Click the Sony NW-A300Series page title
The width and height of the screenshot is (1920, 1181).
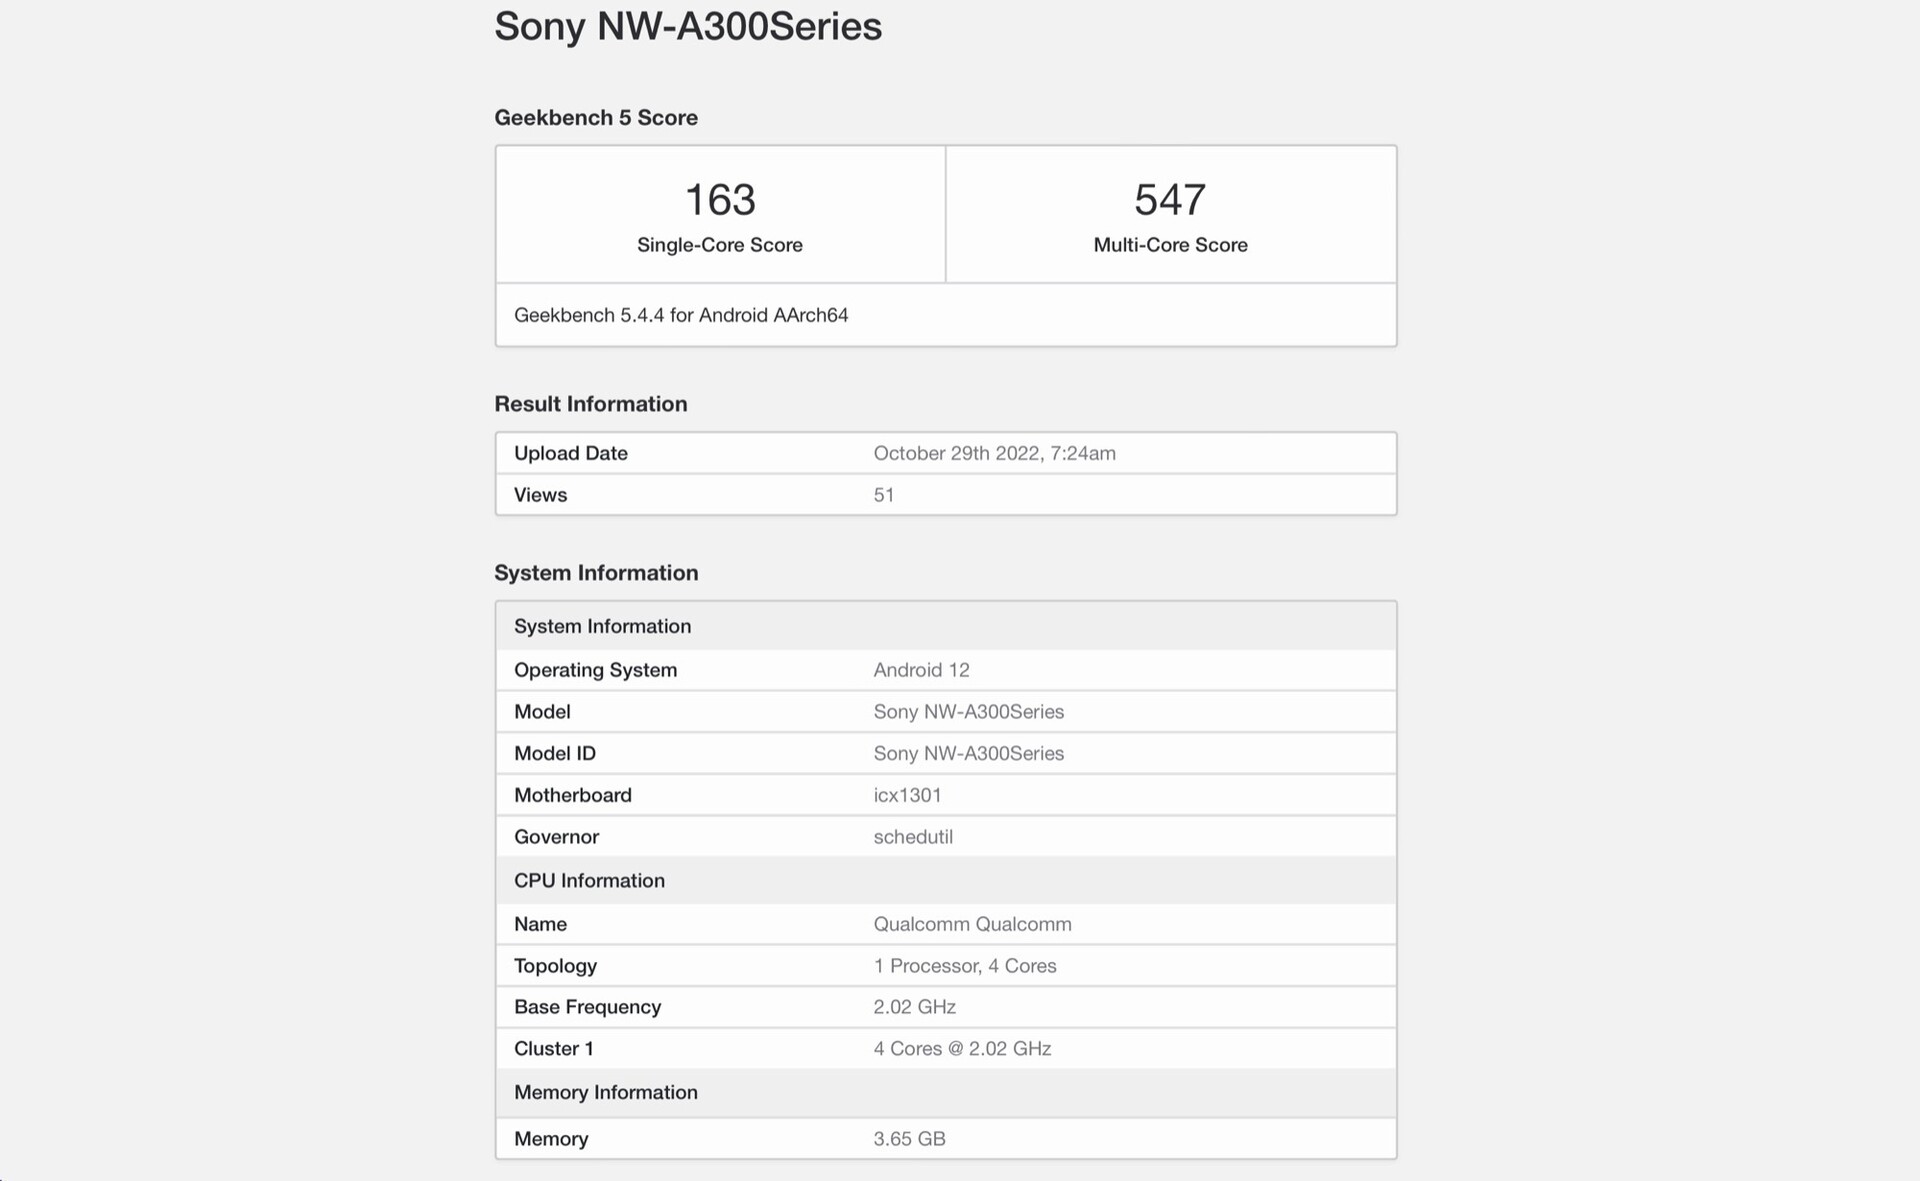[688, 27]
